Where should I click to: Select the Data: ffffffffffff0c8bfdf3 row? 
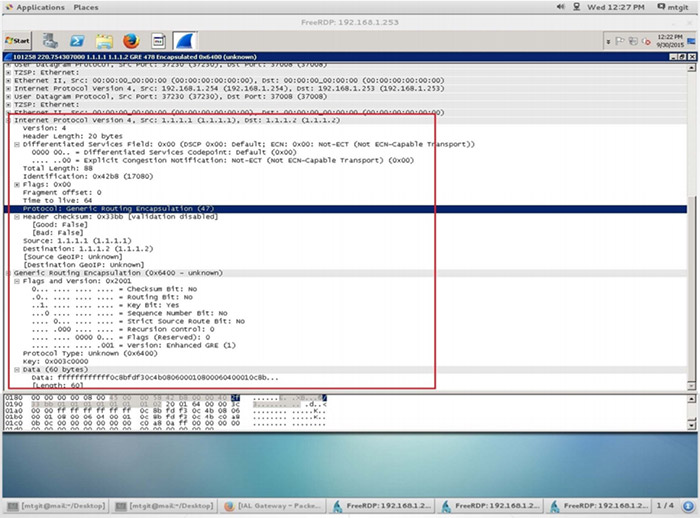click(x=155, y=377)
